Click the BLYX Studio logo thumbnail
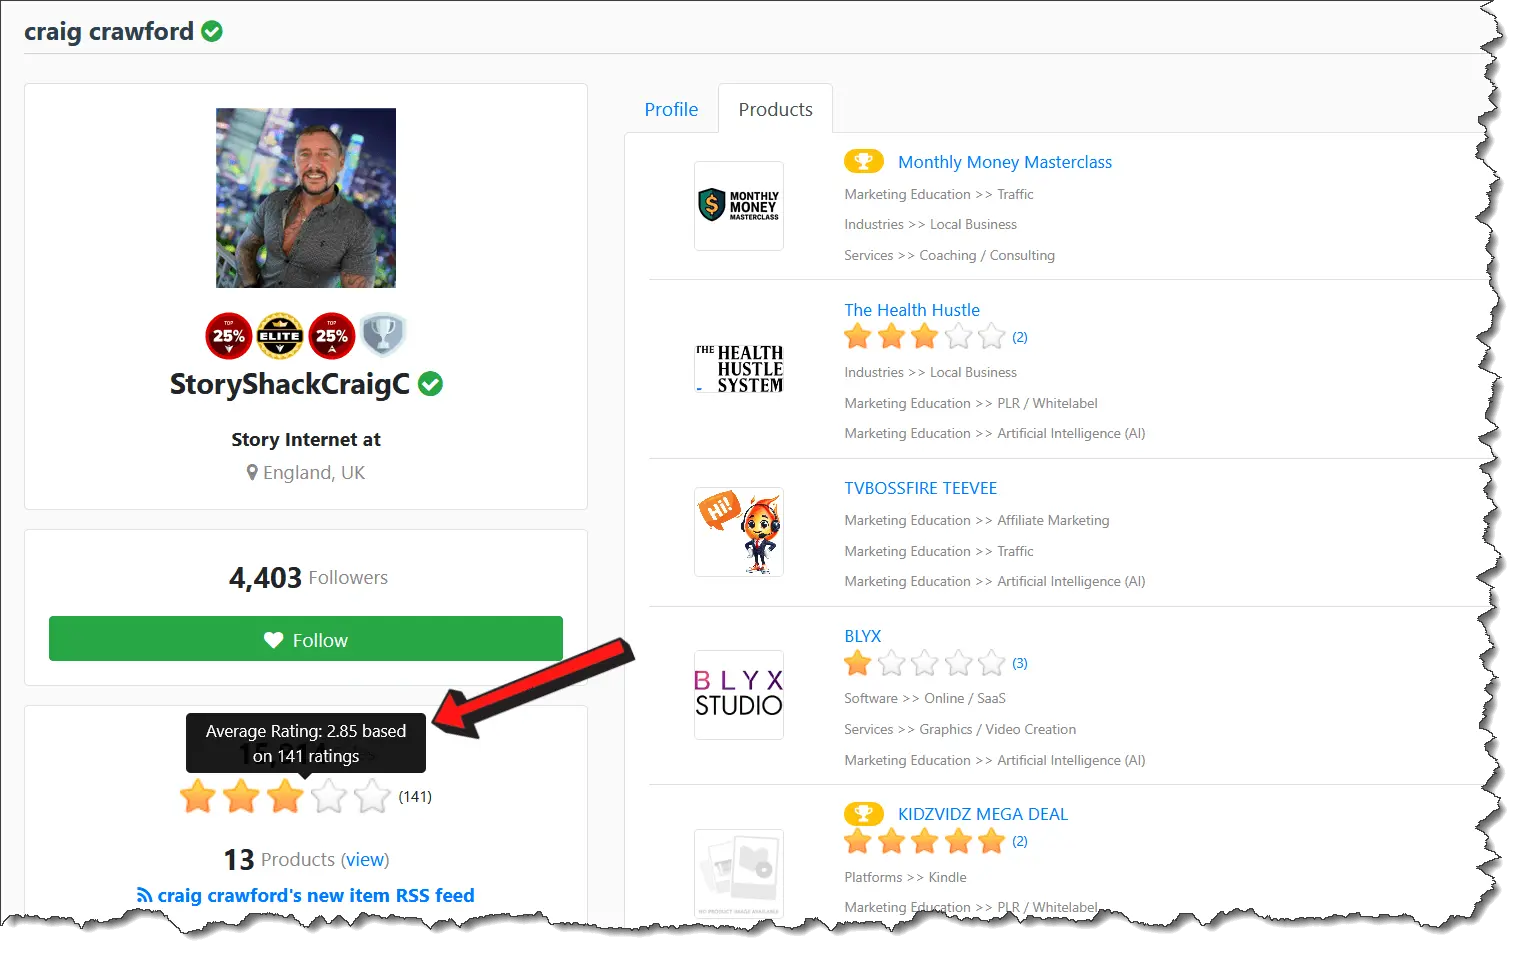The image size is (1522, 953). pos(739,695)
